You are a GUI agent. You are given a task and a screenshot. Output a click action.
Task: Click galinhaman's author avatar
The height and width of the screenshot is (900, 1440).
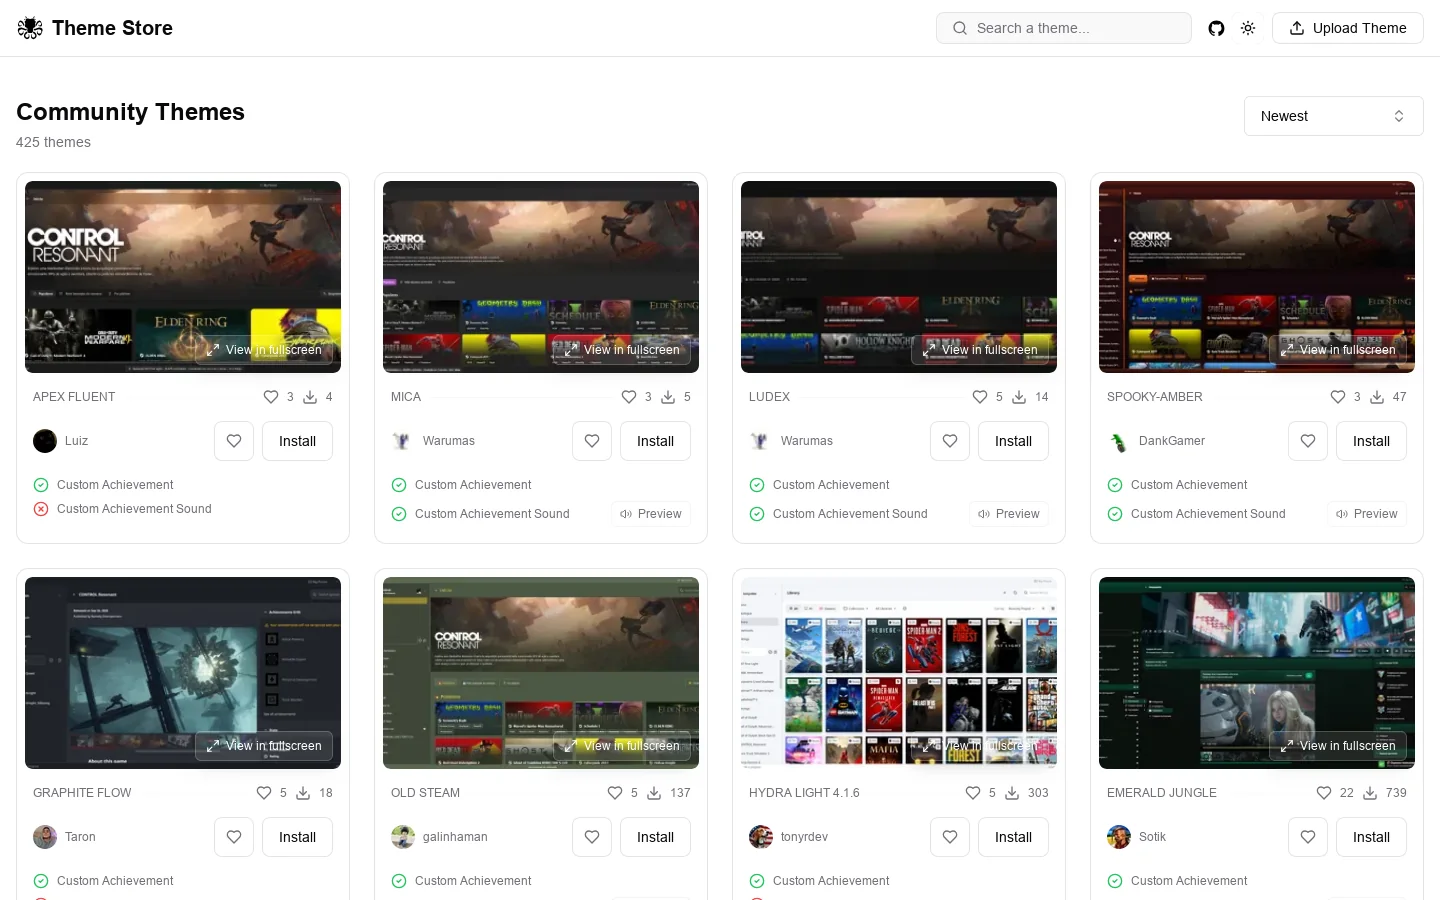(403, 837)
